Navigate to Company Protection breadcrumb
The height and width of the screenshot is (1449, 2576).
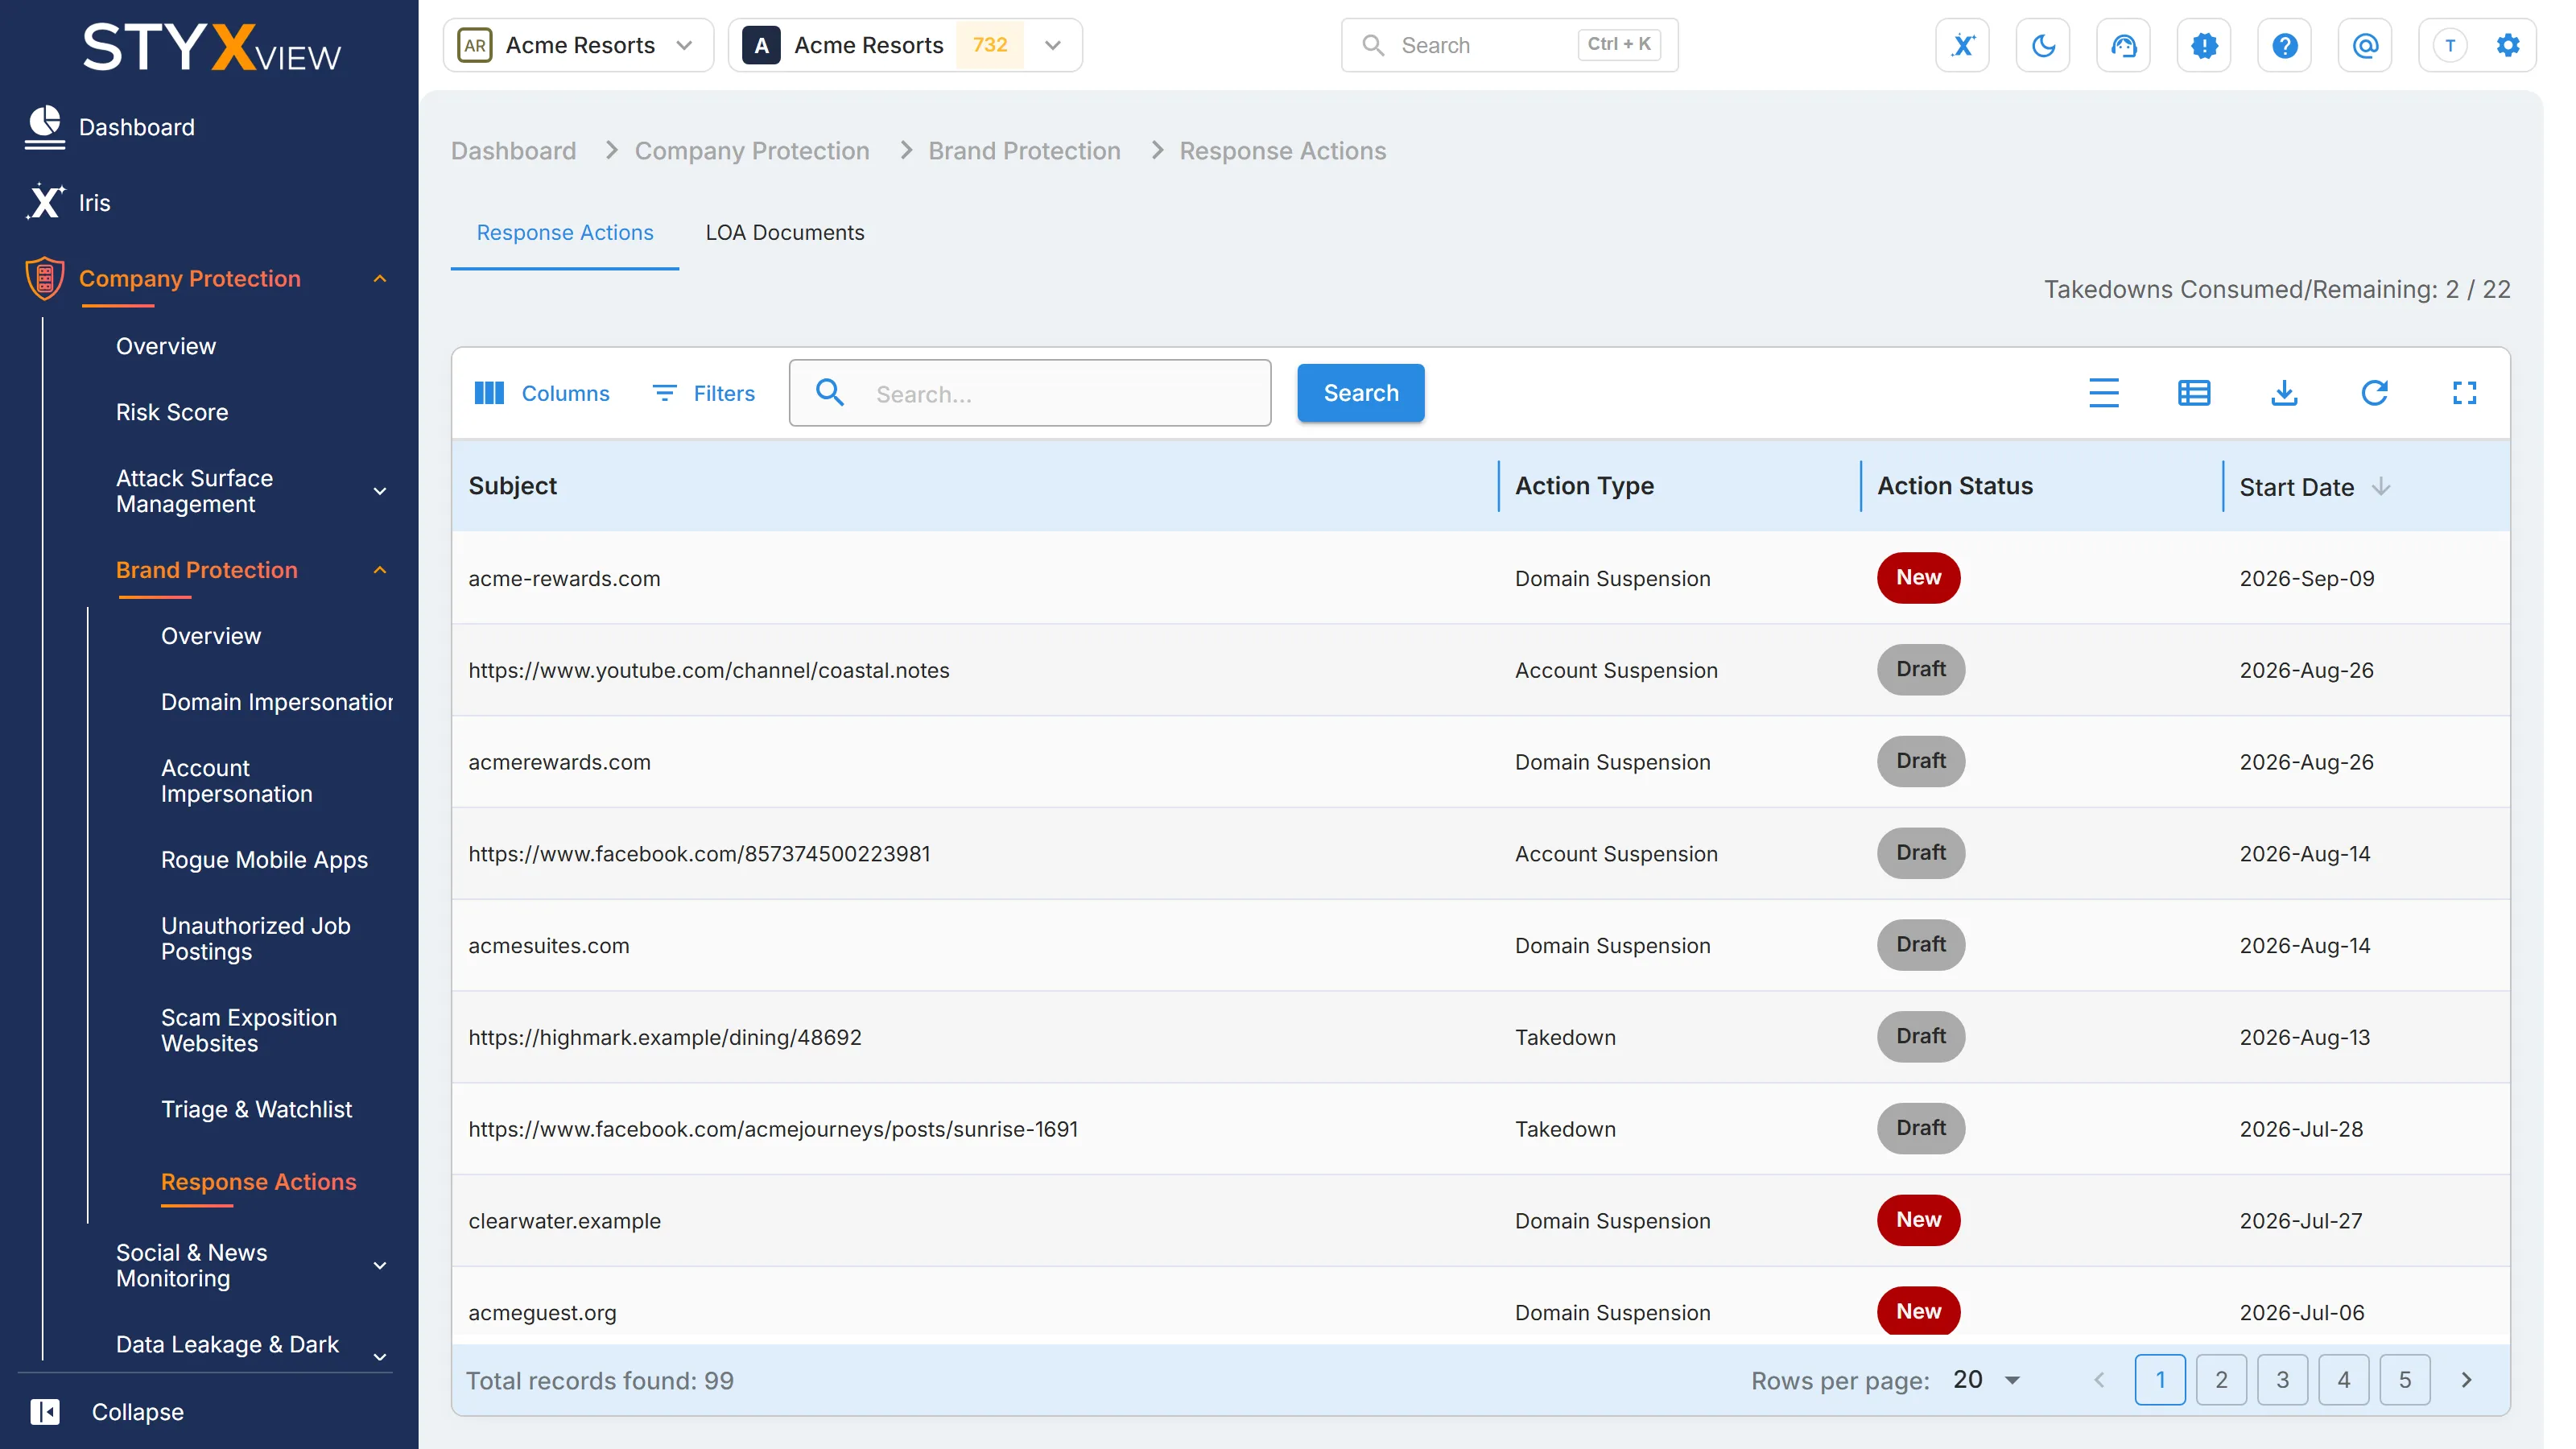[752, 151]
